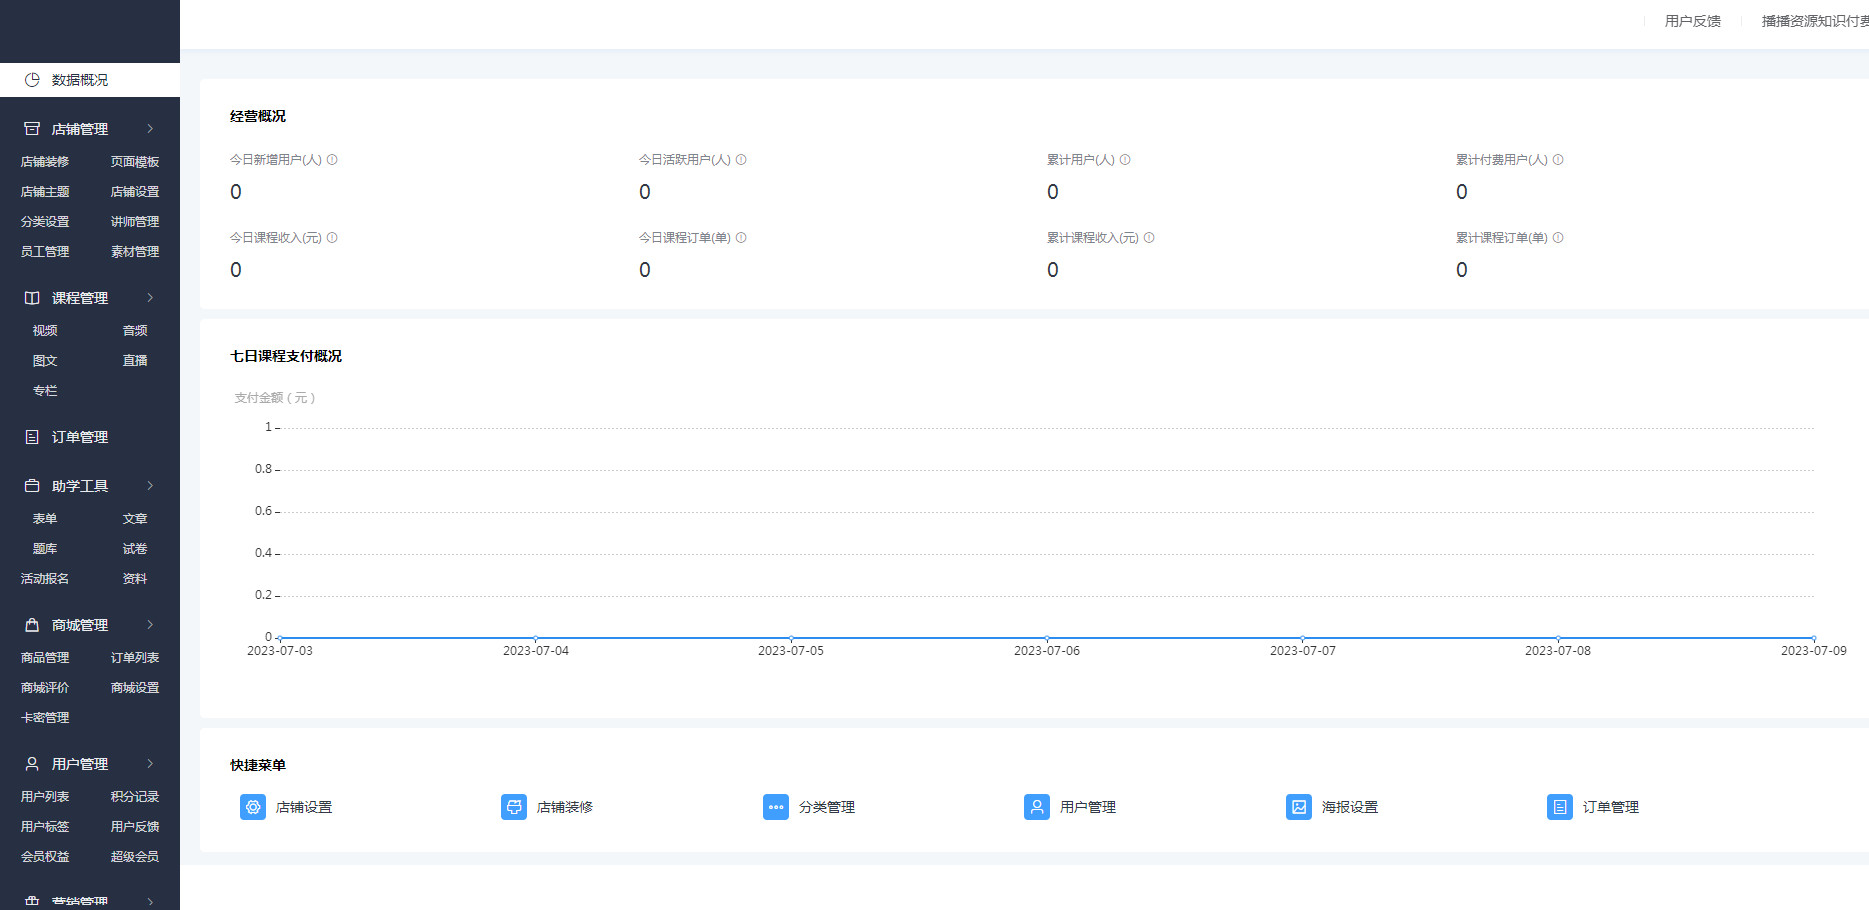Screen dimensions: 1869x910
Task: Open 员工管理 in the sidebar
Action: [45, 252]
